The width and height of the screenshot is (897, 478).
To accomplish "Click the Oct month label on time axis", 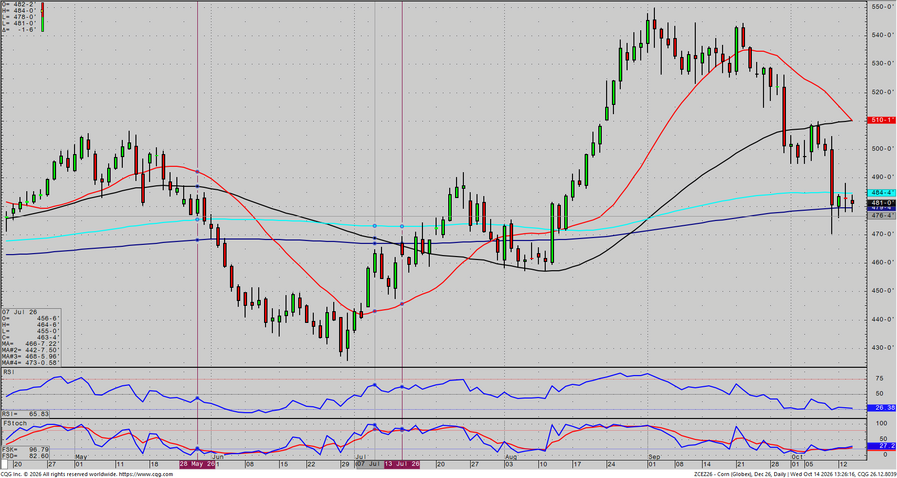I will coord(797,457).
